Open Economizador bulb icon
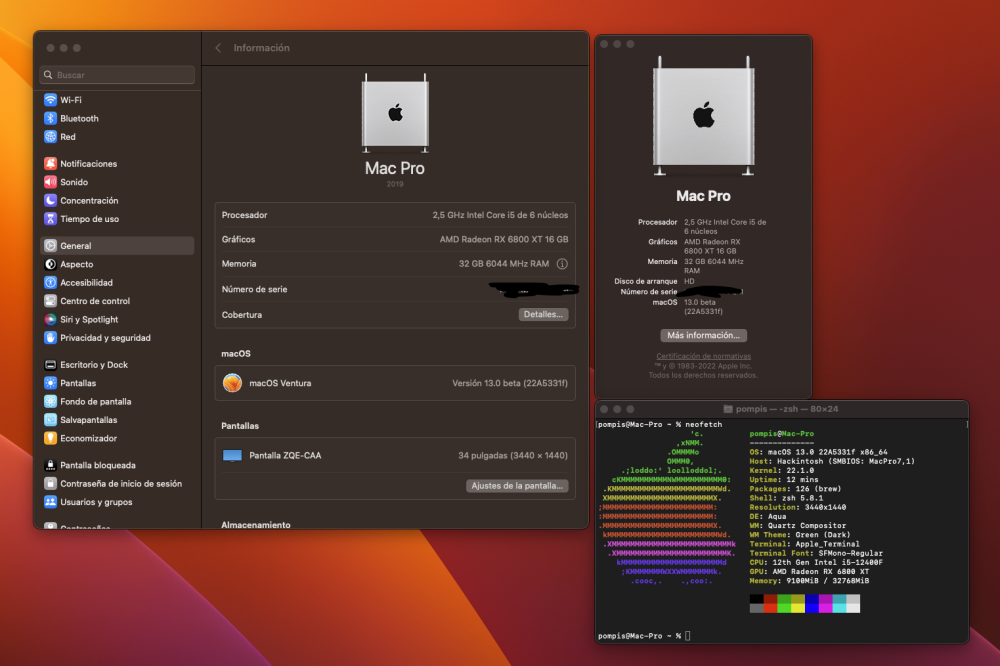The width and height of the screenshot is (1000, 666). [50, 440]
